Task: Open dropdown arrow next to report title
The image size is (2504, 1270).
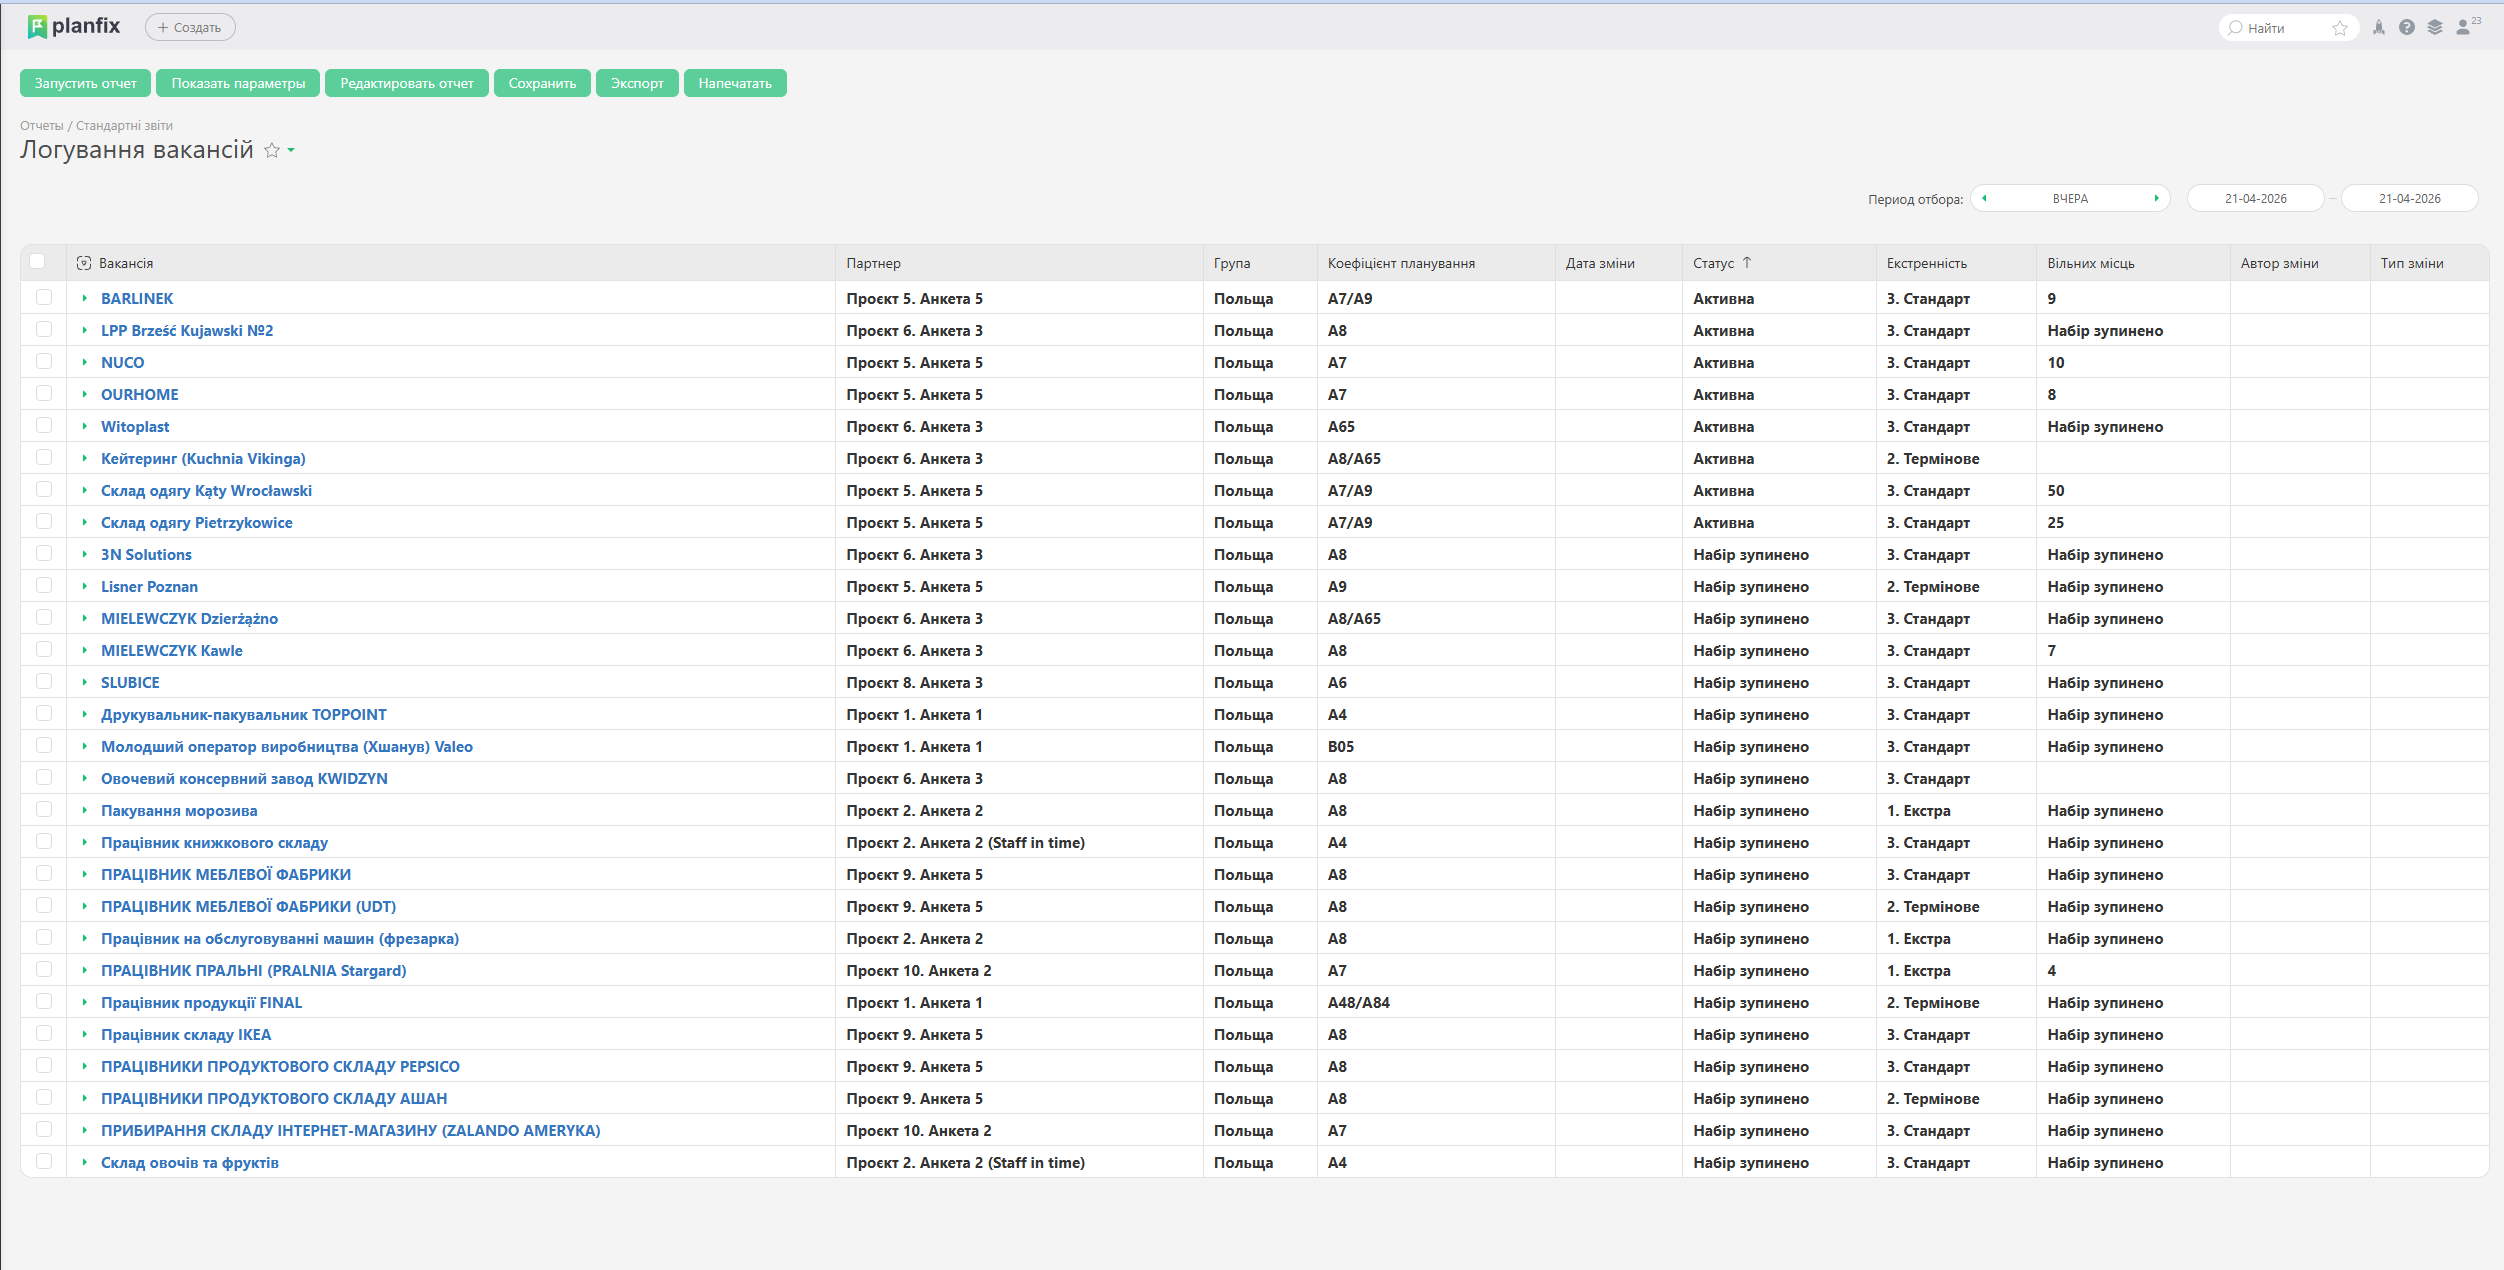Action: [x=291, y=150]
